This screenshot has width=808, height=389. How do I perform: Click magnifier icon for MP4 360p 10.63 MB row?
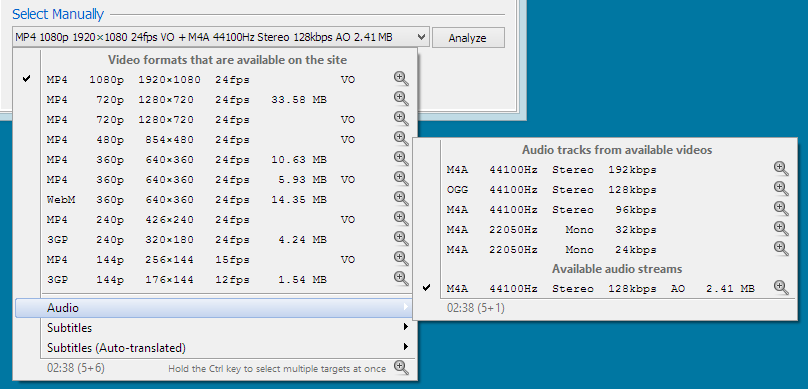pos(401,158)
